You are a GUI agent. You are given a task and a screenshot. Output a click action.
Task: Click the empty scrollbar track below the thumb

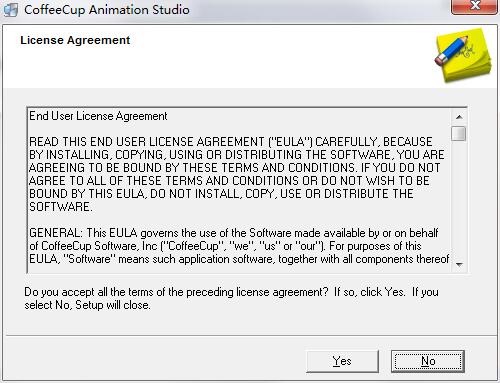(x=459, y=200)
